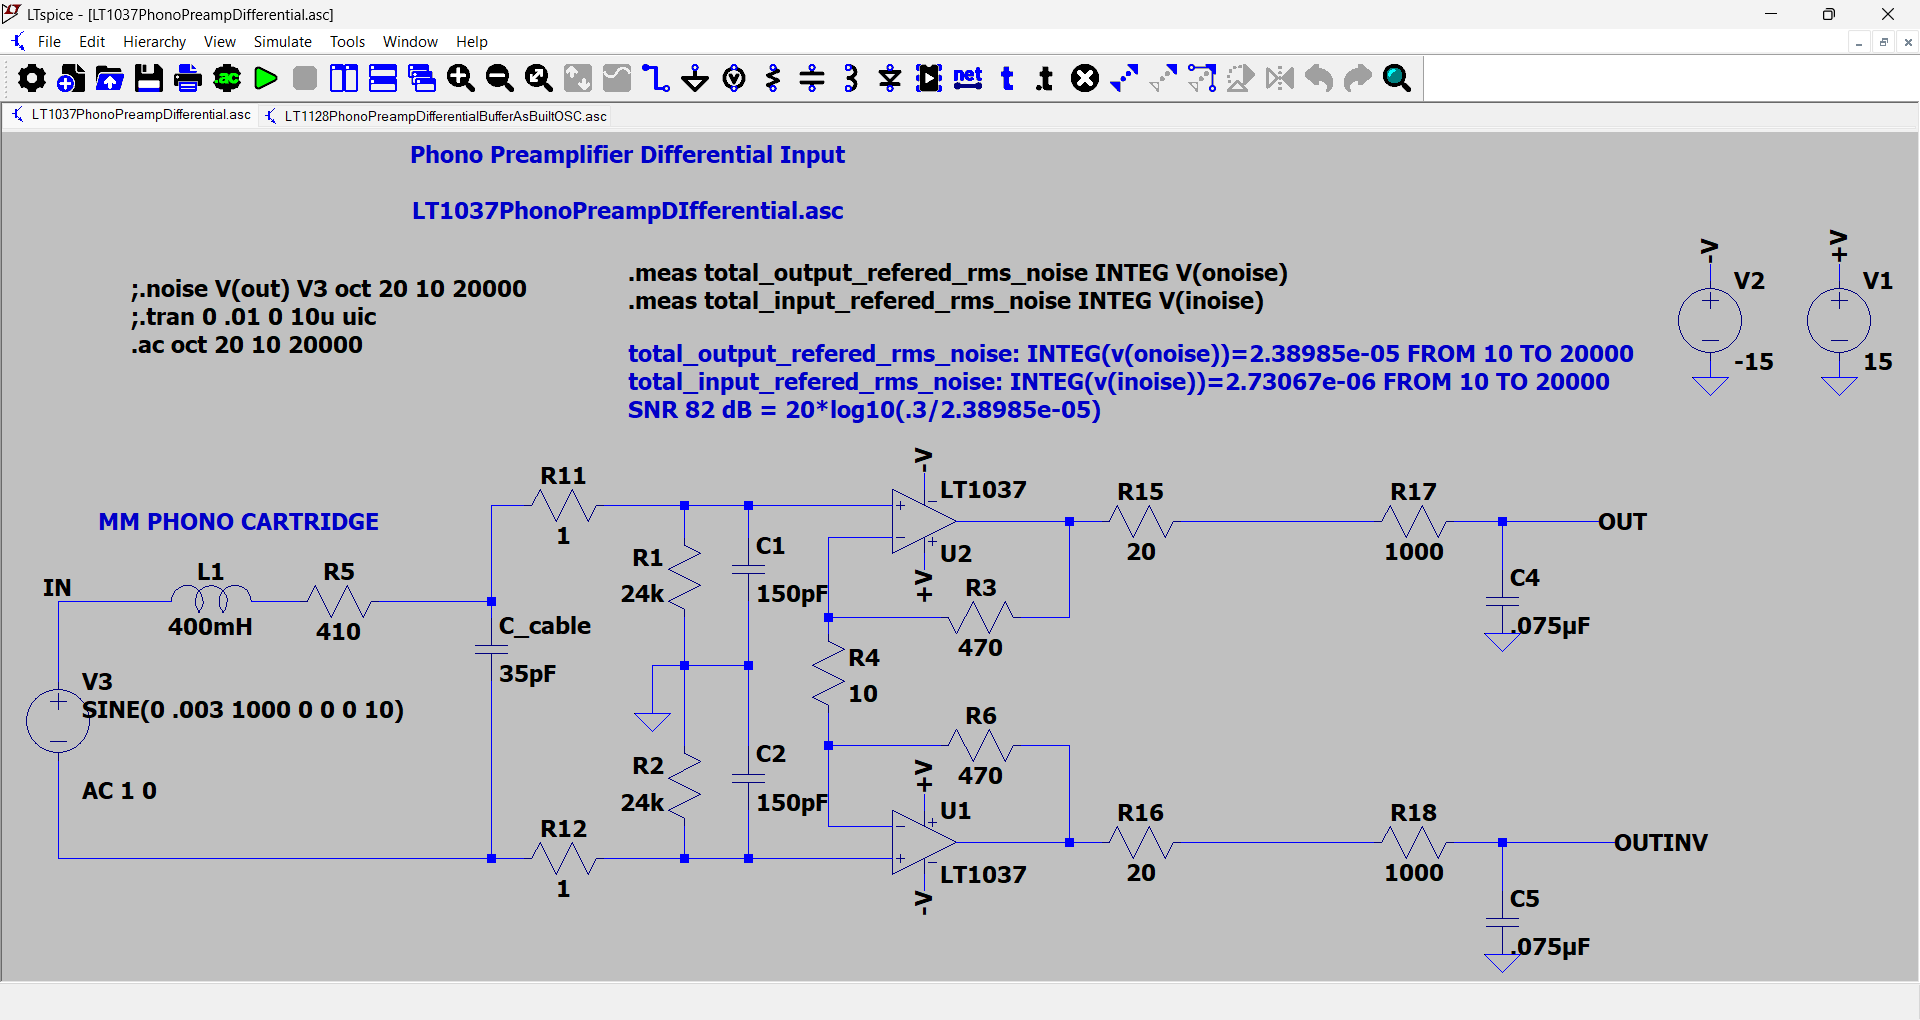Image resolution: width=1920 pixels, height=1020 pixels.
Task: Open the Hierarchy menu
Action: pyautogui.click(x=154, y=42)
